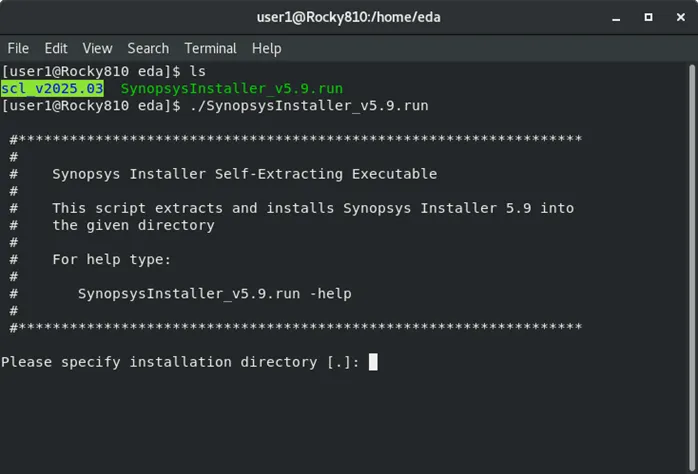Click the window title user1@Rocky810:/home/eda
This screenshot has width=698, height=474.
coord(349,17)
